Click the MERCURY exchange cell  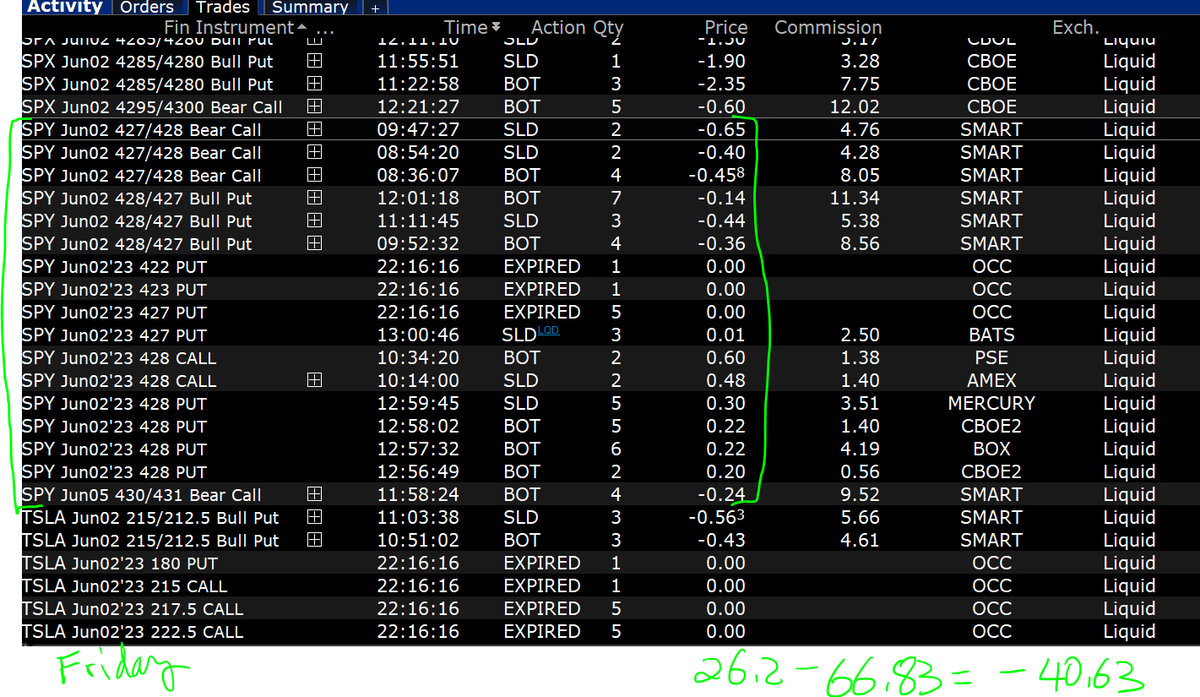coord(991,404)
